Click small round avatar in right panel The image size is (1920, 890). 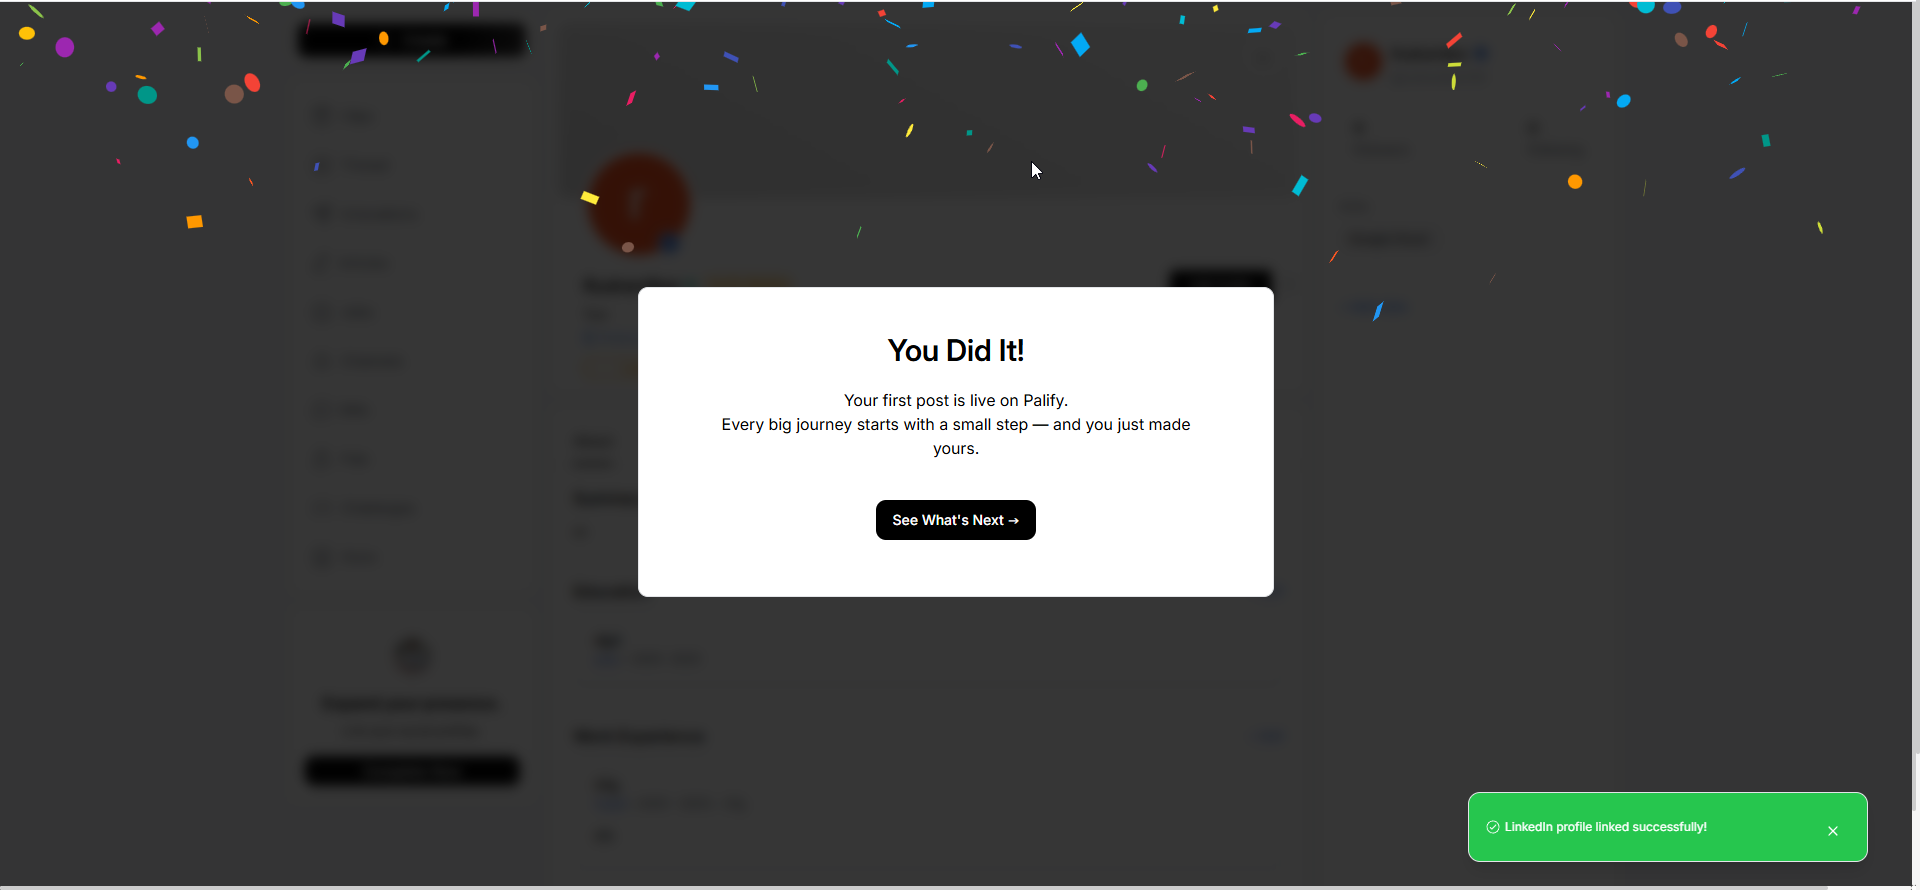(1364, 61)
